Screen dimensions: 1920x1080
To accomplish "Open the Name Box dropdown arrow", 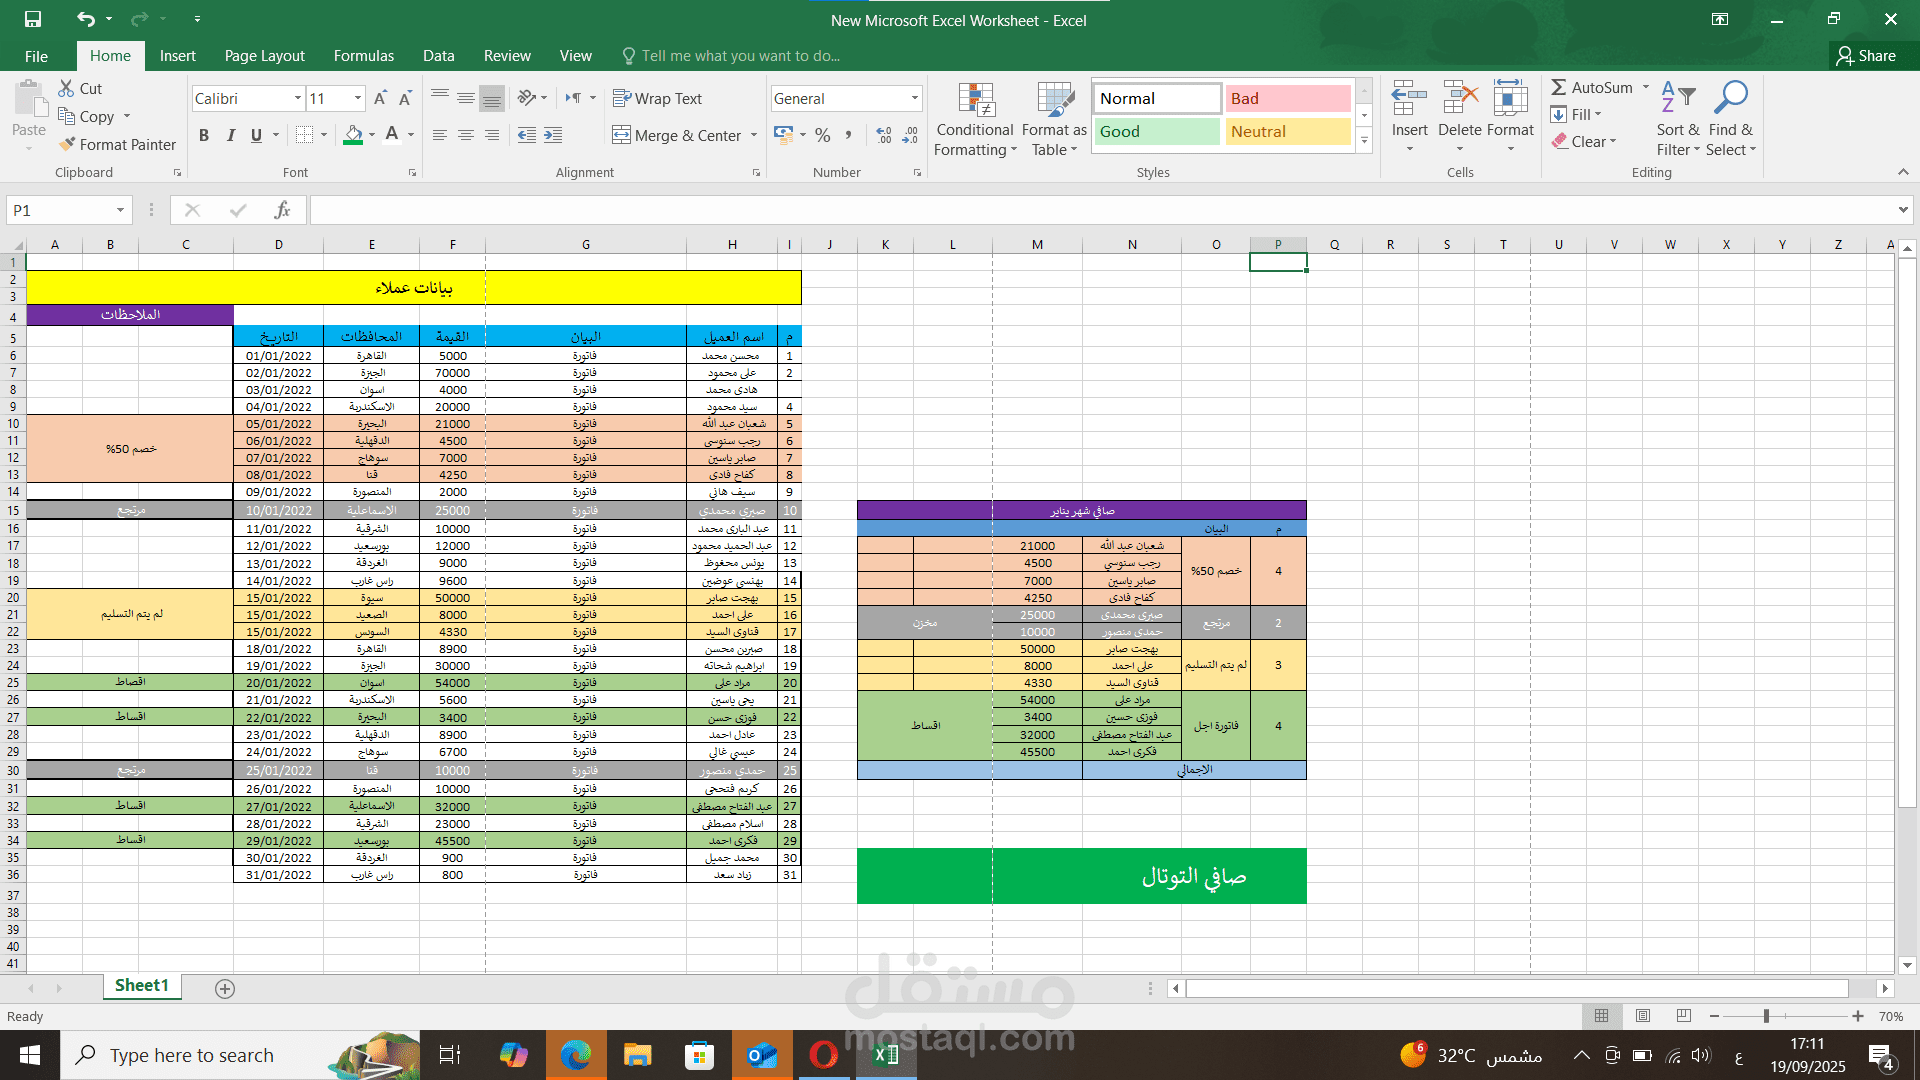I will click(120, 210).
